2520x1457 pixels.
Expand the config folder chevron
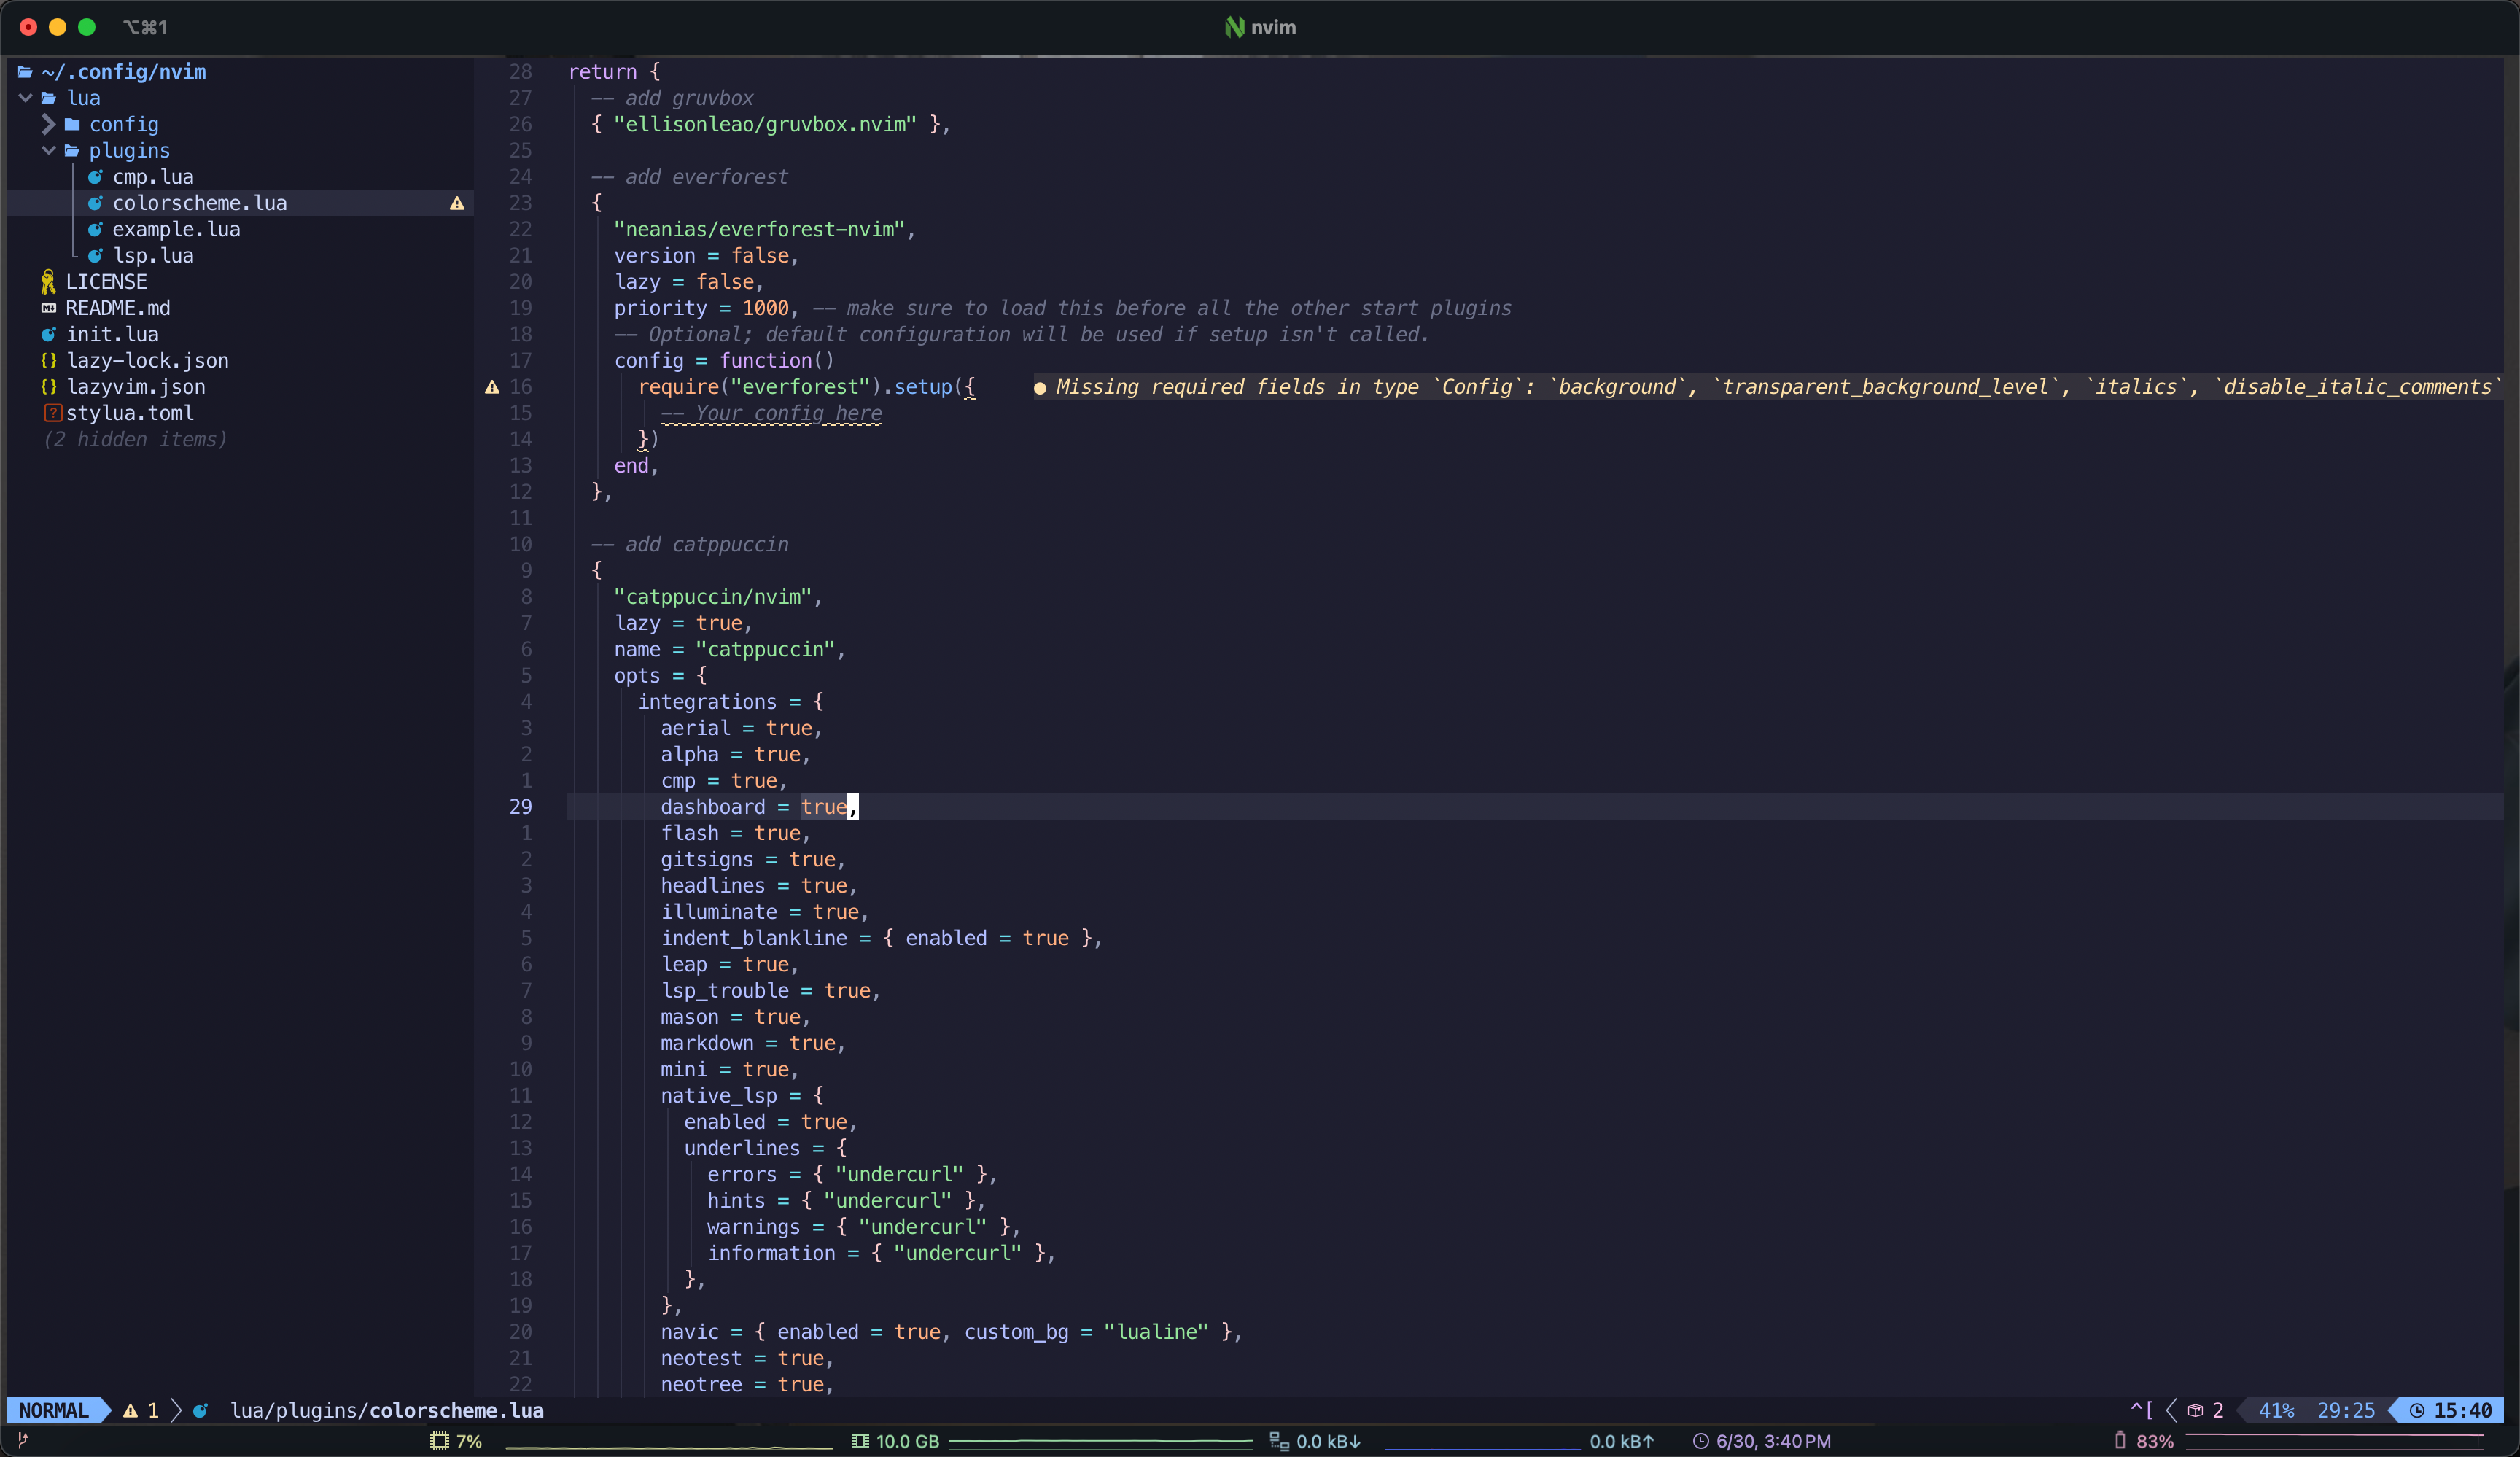(x=48, y=124)
